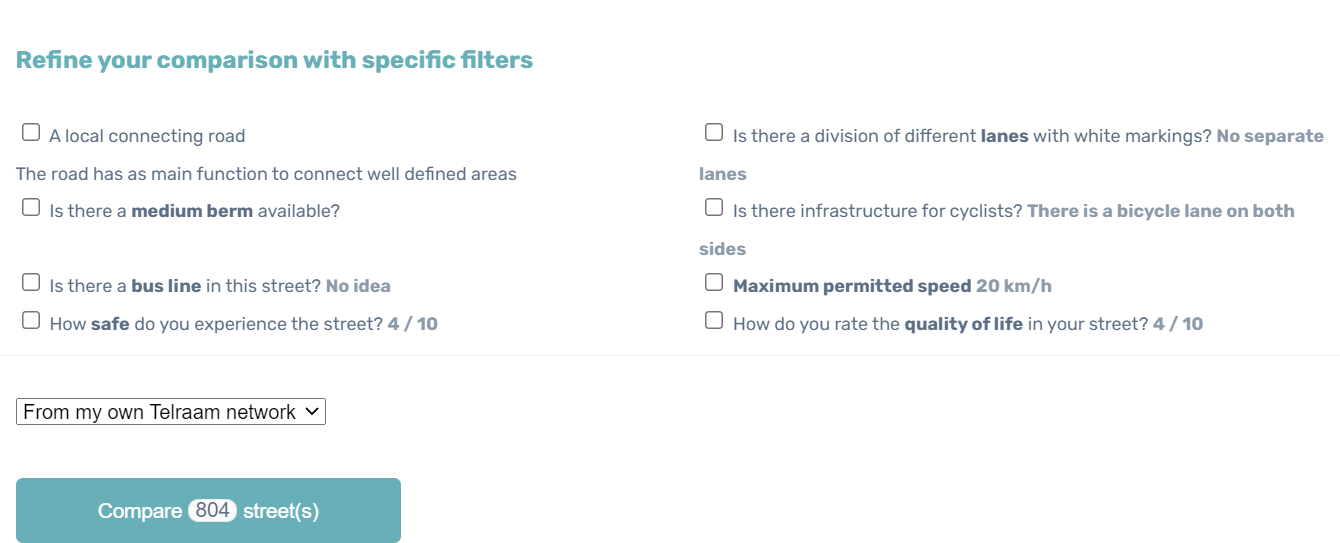Click the 'How safe do you experience' label
The image size is (1340, 543).
point(216,324)
